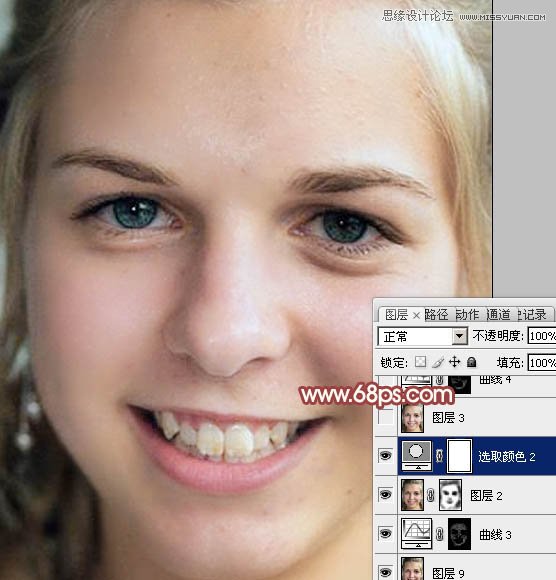Toggle the lock transparent pixels icon
Screen dimensions: 556x580
(x=420, y=362)
